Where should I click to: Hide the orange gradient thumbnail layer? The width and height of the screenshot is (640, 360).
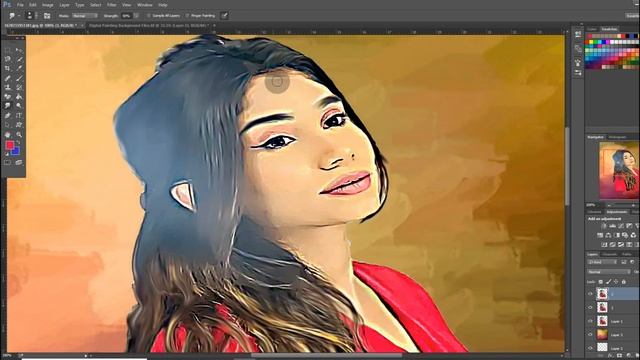(x=590, y=334)
